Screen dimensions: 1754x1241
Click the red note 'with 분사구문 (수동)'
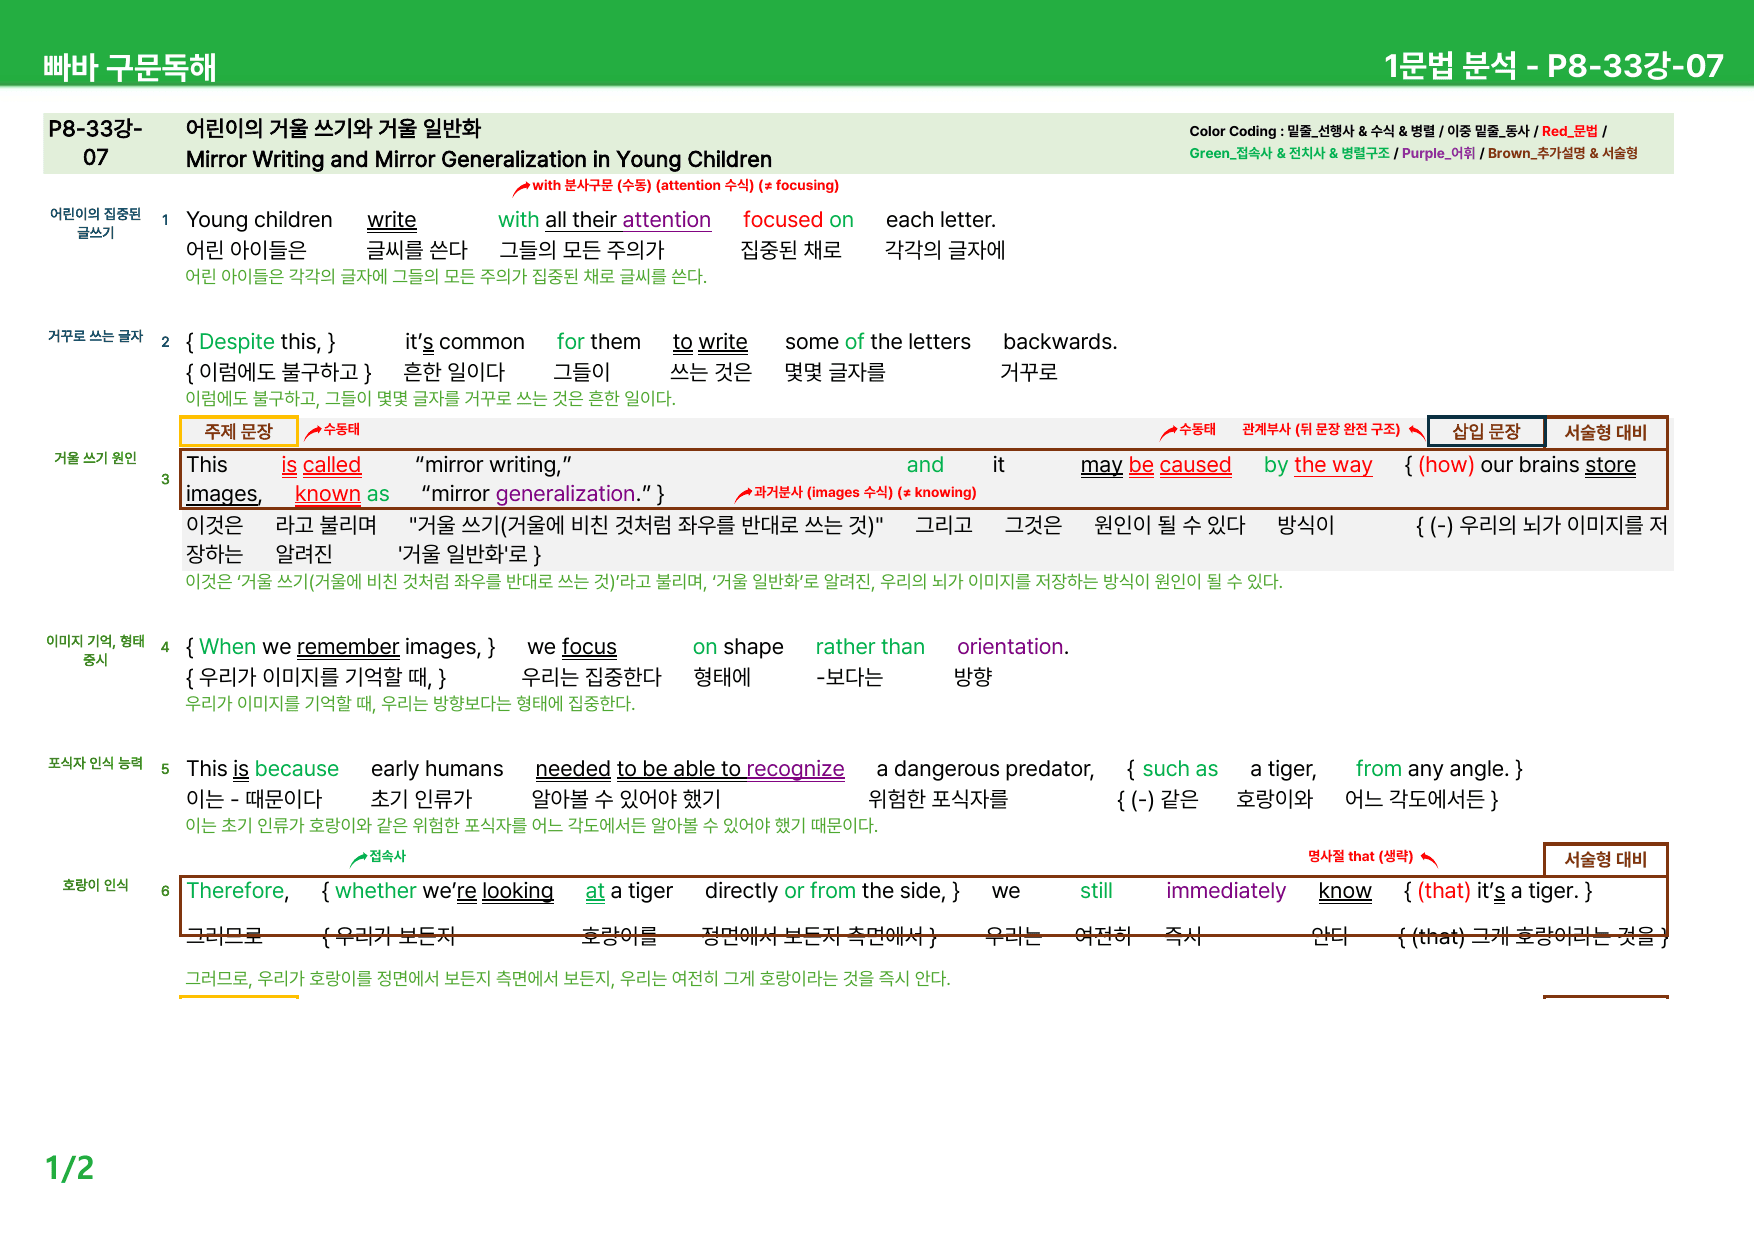(x=591, y=185)
